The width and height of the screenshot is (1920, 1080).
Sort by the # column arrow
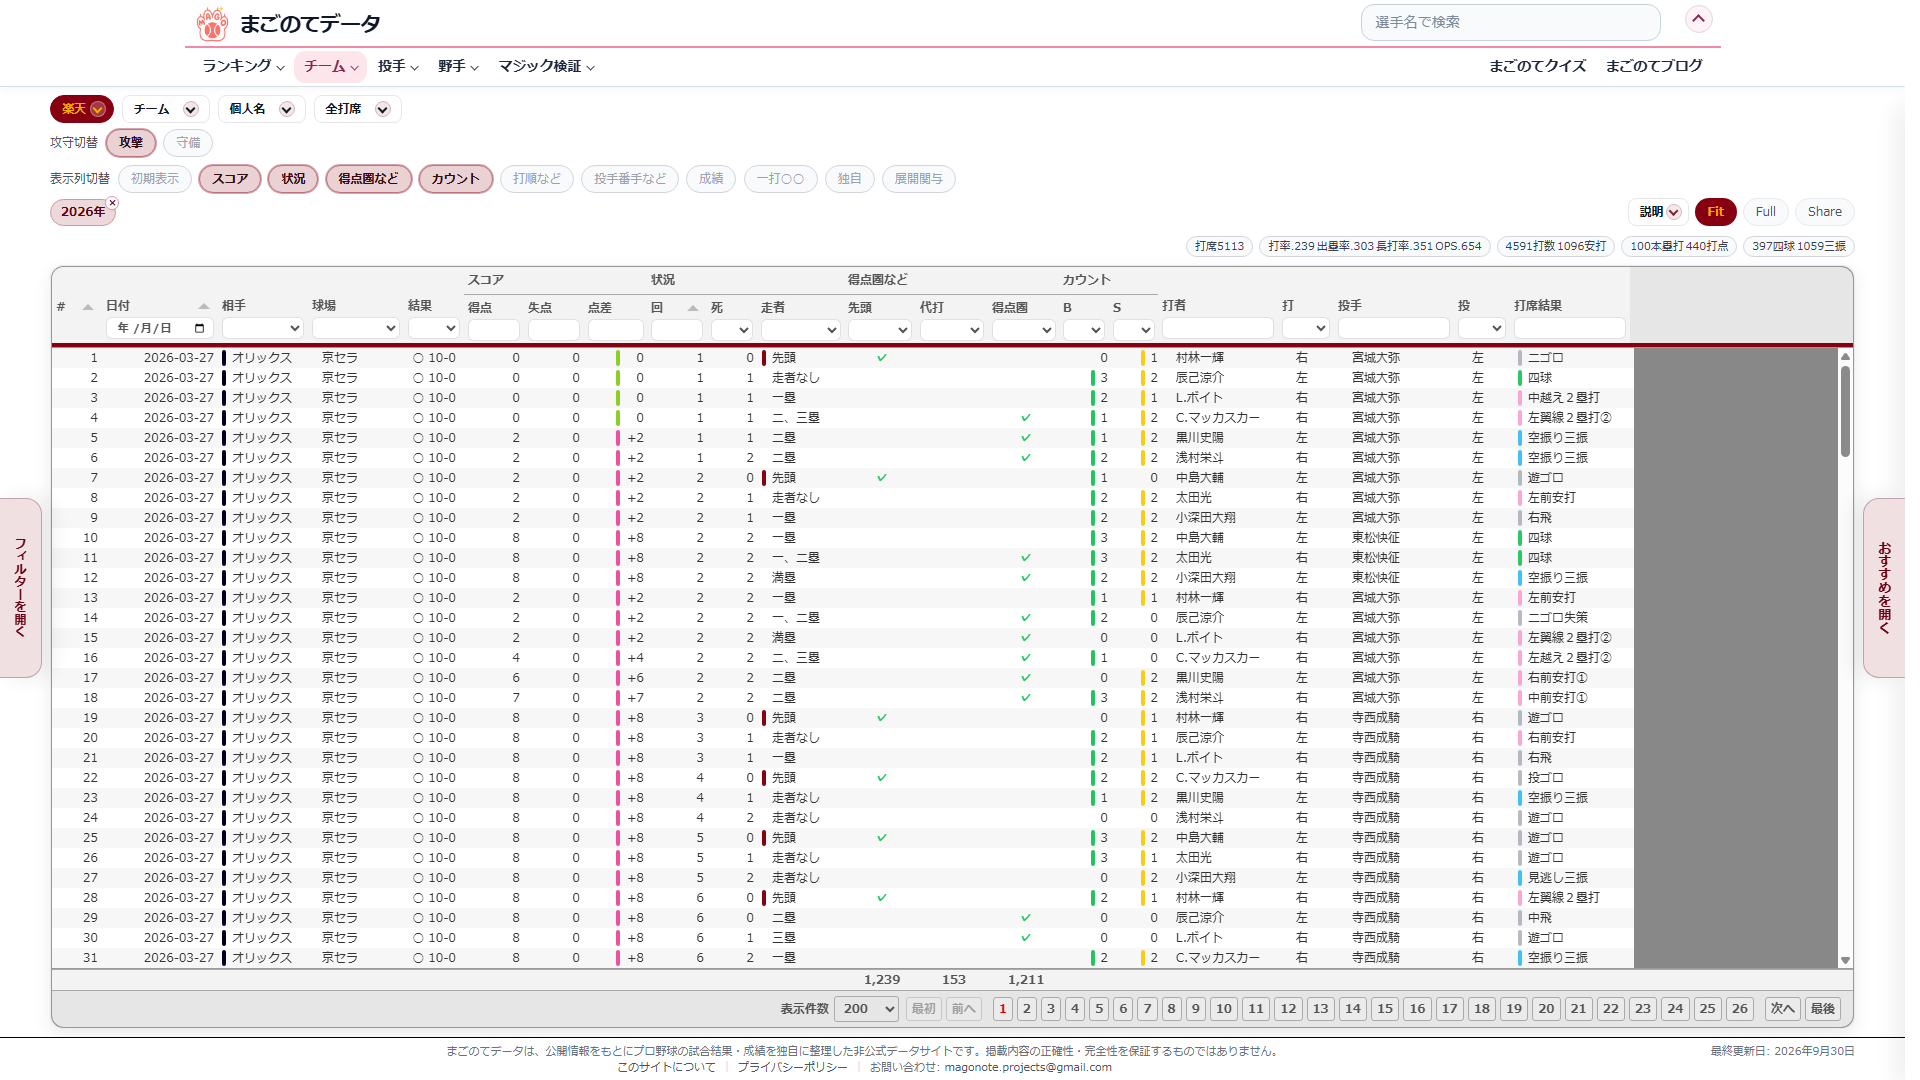pos(88,307)
